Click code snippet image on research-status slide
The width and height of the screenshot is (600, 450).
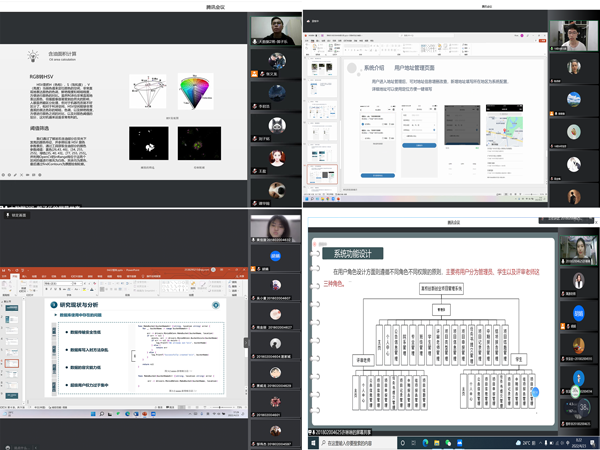click(x=179, y=357)
